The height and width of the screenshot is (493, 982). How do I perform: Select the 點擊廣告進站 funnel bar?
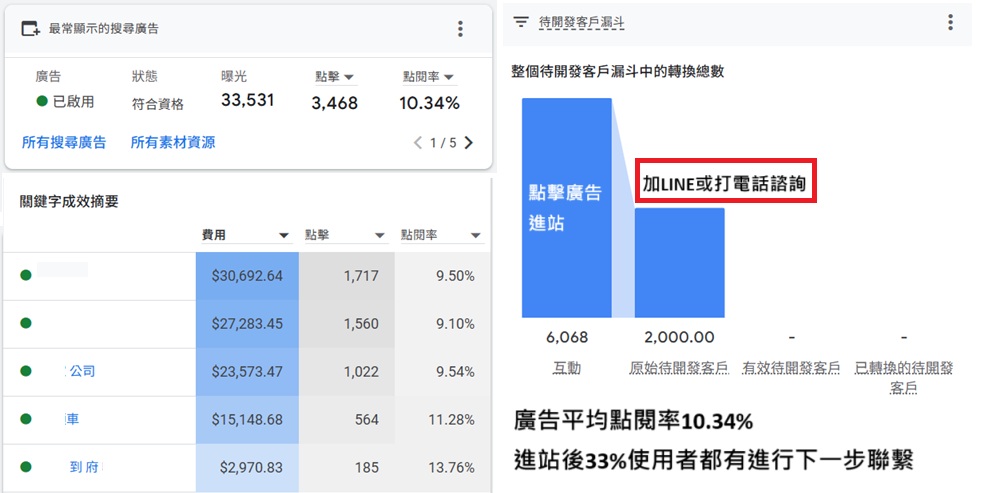click(x=566, y=208)
